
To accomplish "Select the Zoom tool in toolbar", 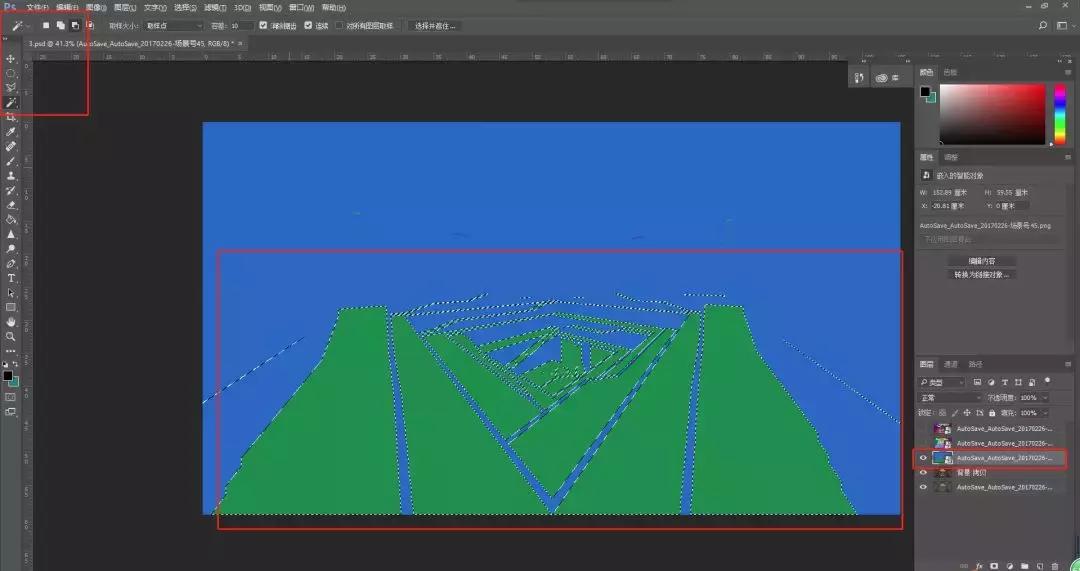I will [x=11, y=336].
